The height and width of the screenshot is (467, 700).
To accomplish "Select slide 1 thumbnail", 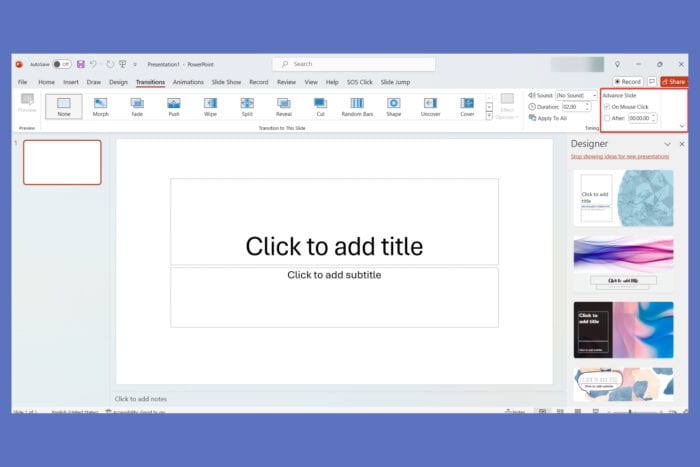I will click(x=62, y=162).
